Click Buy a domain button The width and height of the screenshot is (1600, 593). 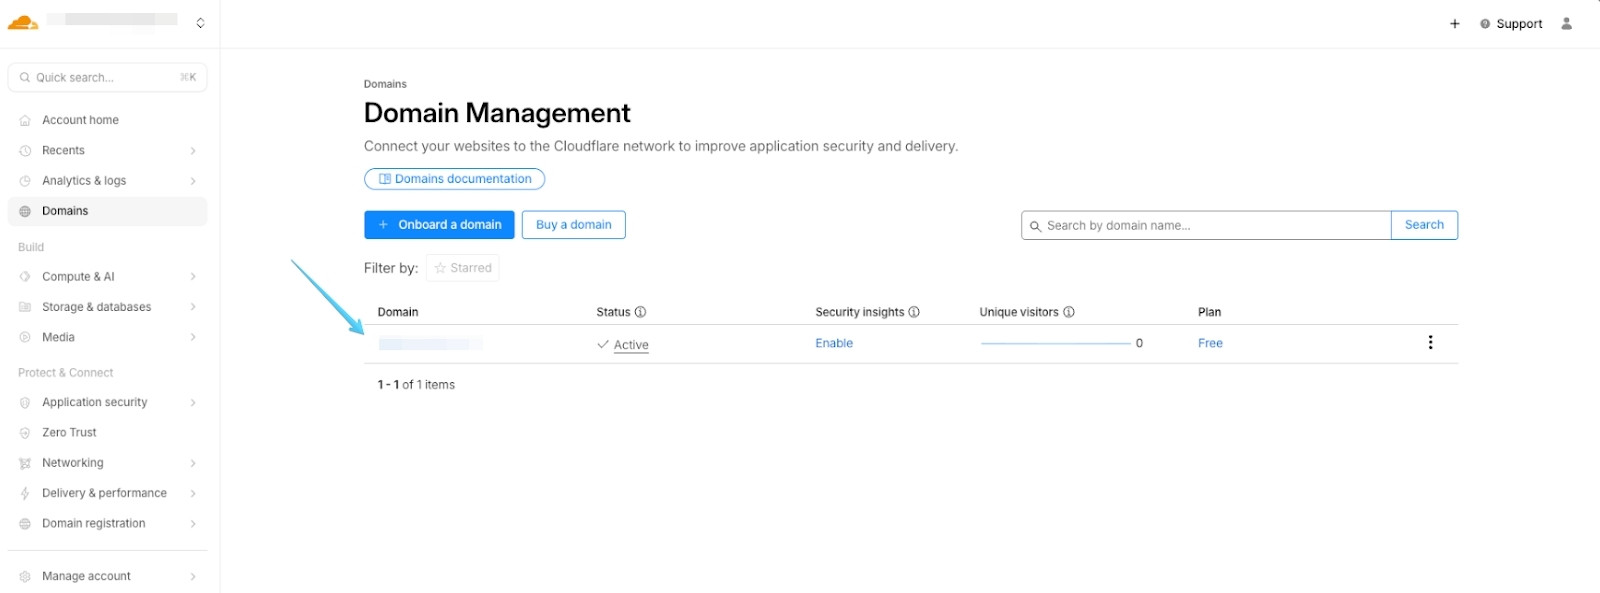(573, 225)
